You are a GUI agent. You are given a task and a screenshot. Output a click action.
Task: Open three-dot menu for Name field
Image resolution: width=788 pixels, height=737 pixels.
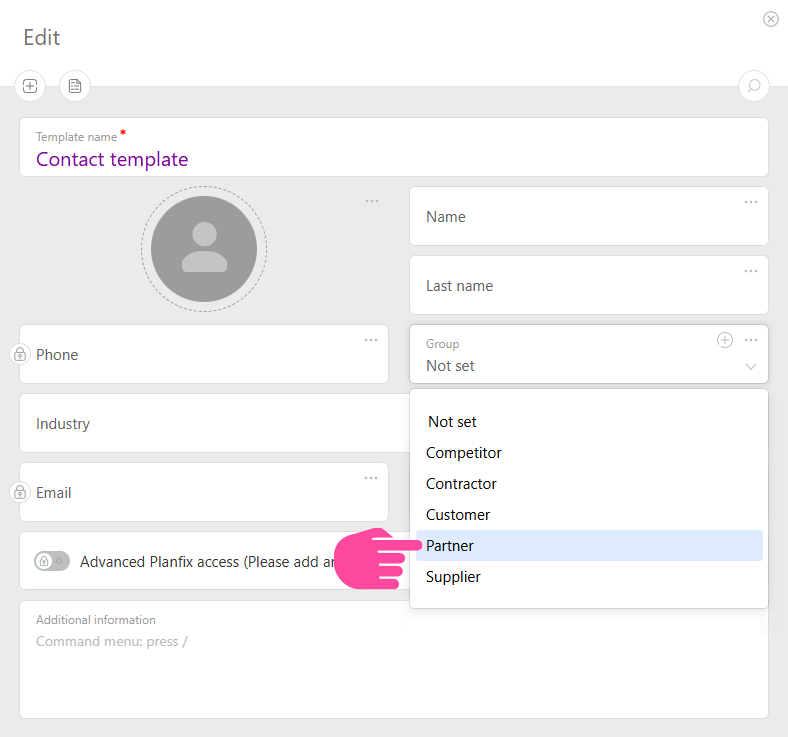click(x=751, y=202)
